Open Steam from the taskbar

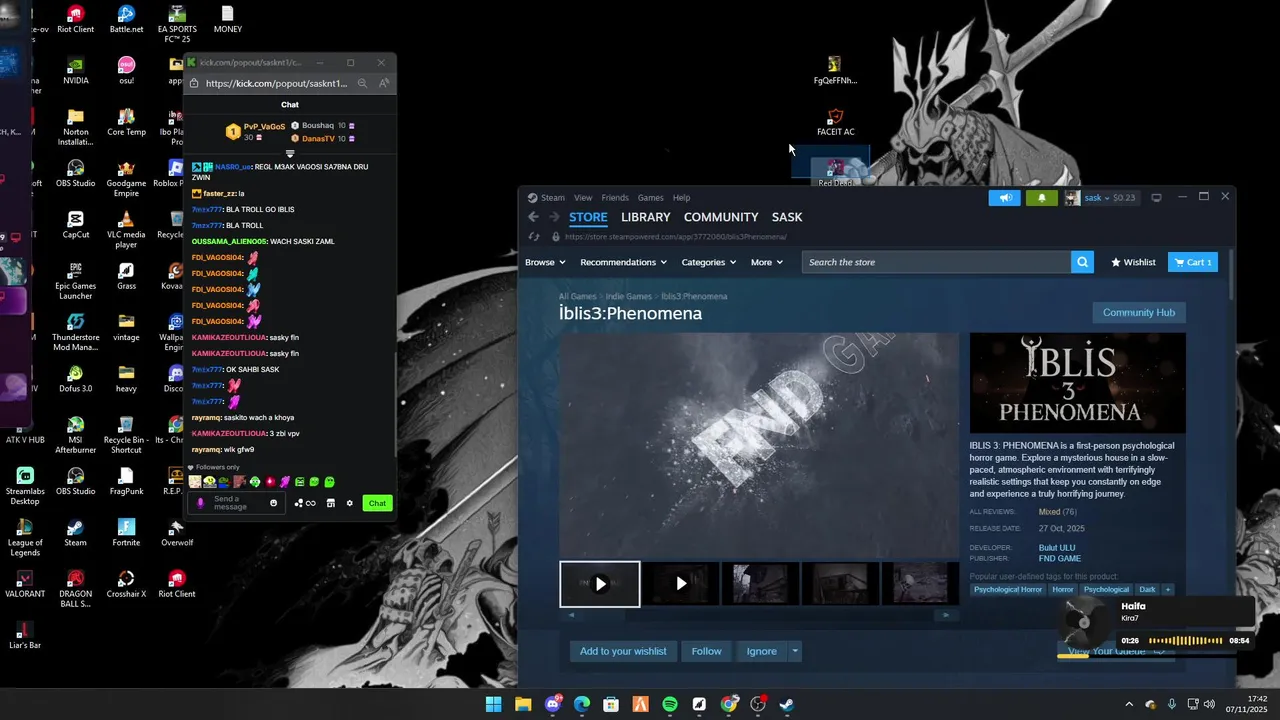787,704
